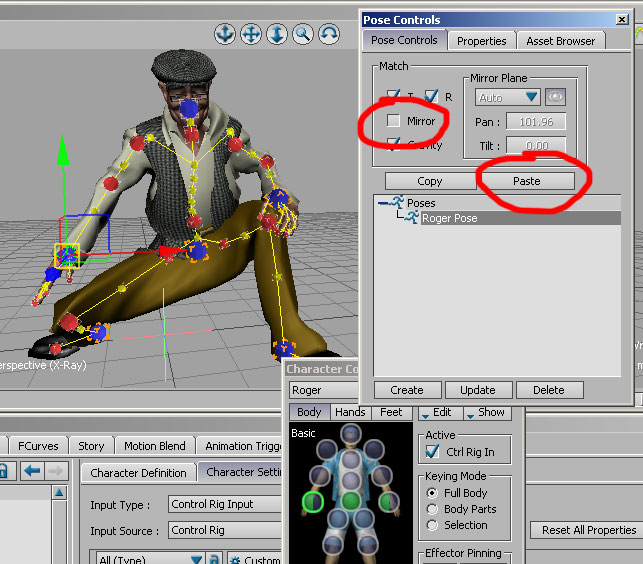
Task: Click the Update pose button
Action: [x=478, y=390]
